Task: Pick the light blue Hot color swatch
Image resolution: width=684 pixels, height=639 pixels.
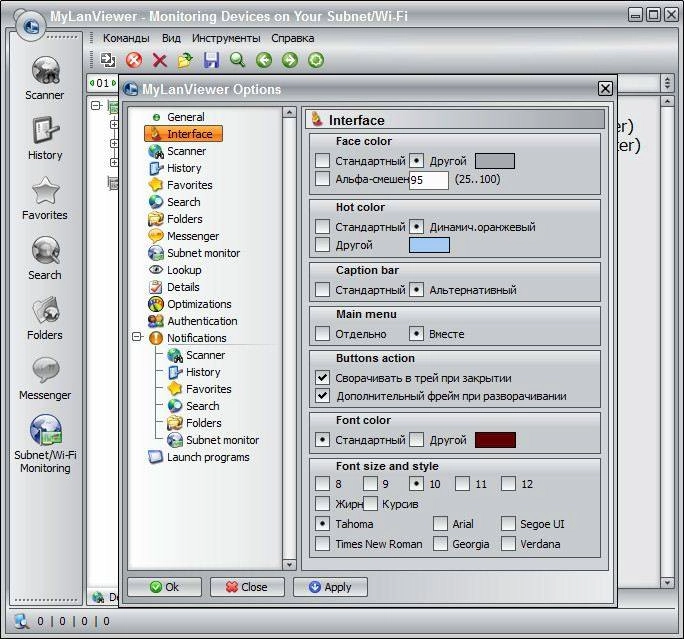Action: (429, 245)
